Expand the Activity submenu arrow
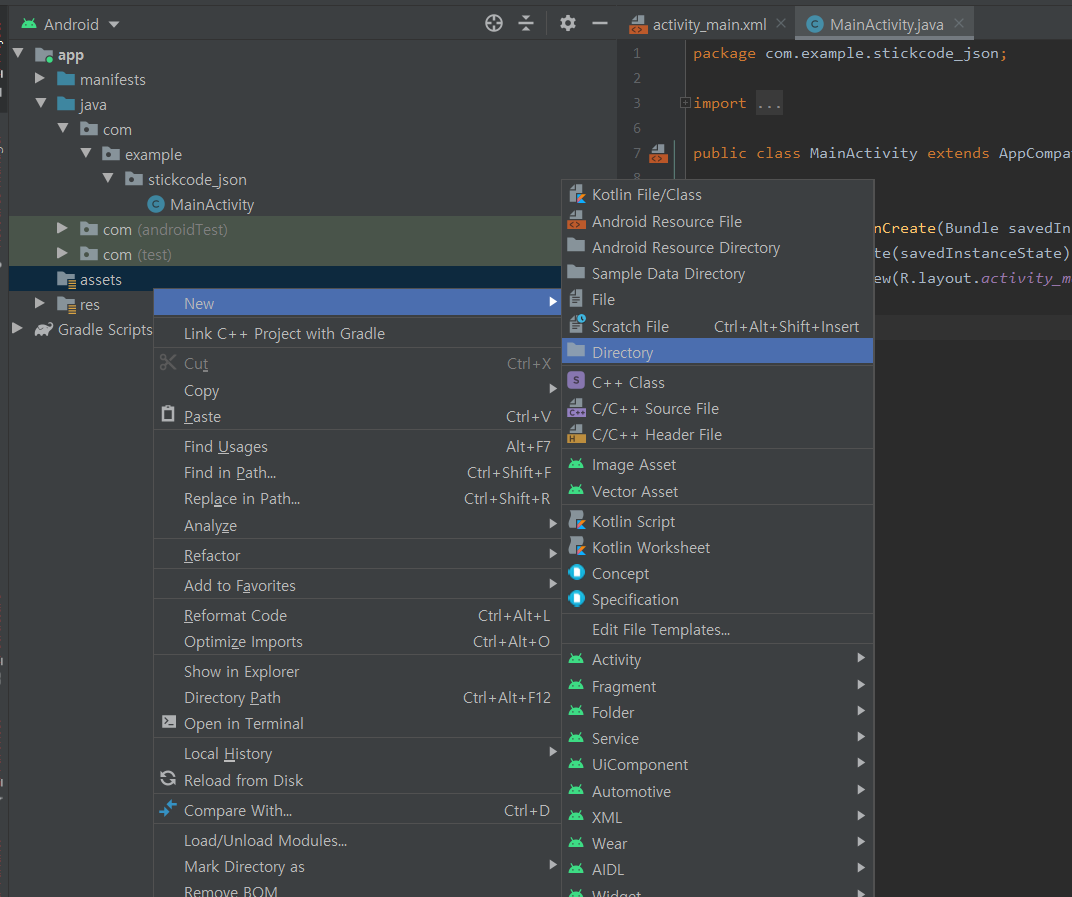Screen dimensions: 1072x897 861,659
